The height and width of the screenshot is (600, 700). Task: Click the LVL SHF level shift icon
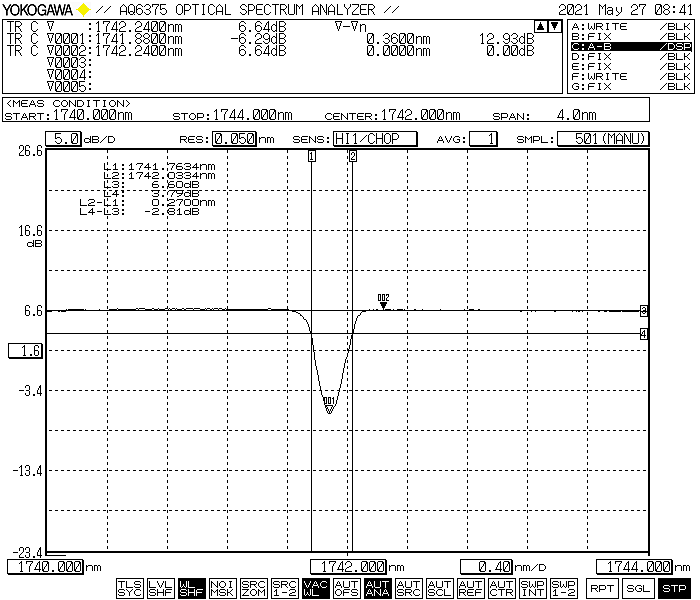click(x=160, y=588)
